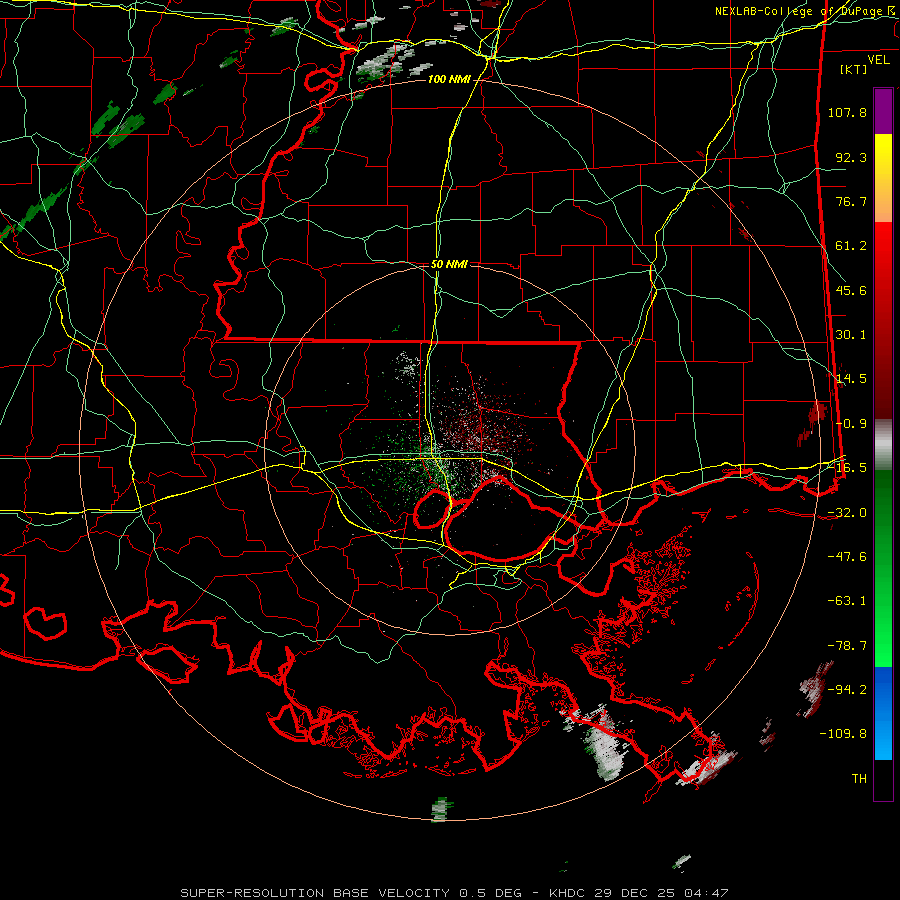
Task: Click the '[KT]' units label
Action: (x=854, y=69)
